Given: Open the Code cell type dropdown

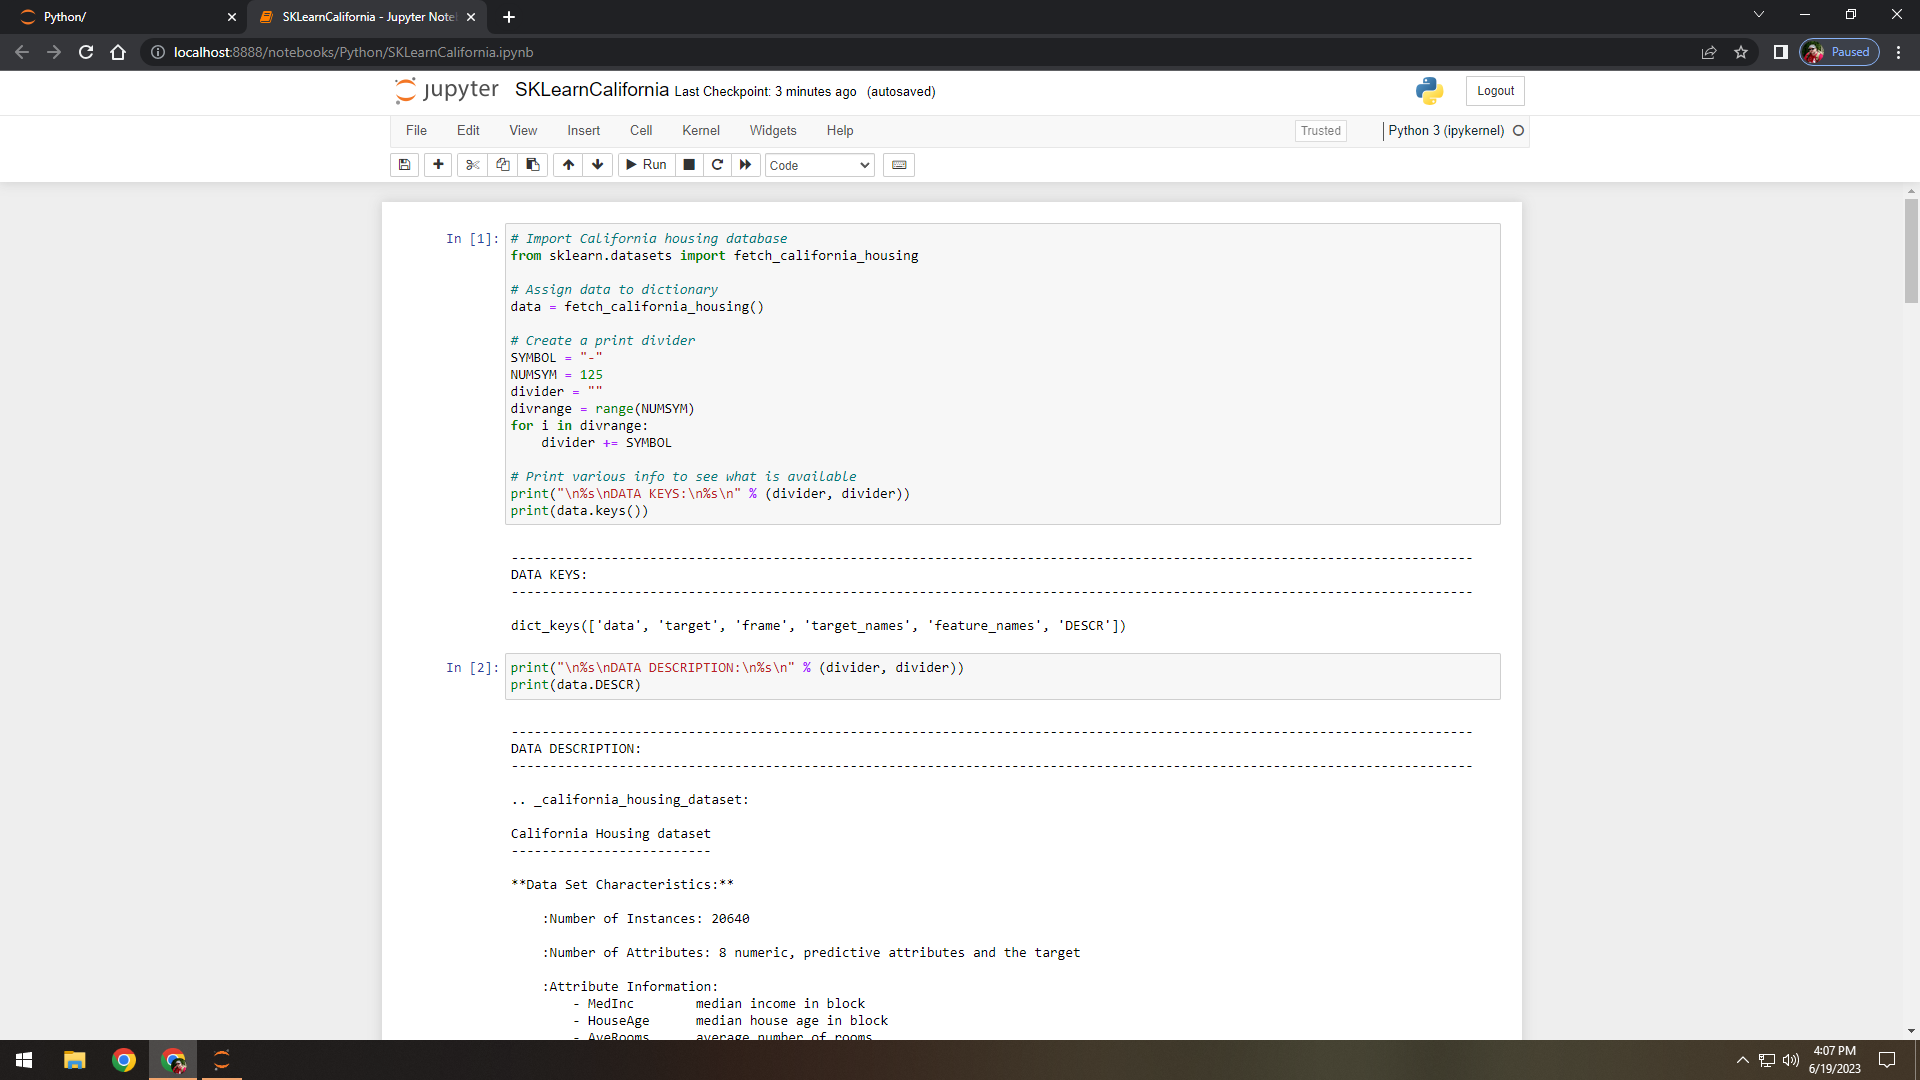Looking at the screenshot, I should click(x=819, y=166).
